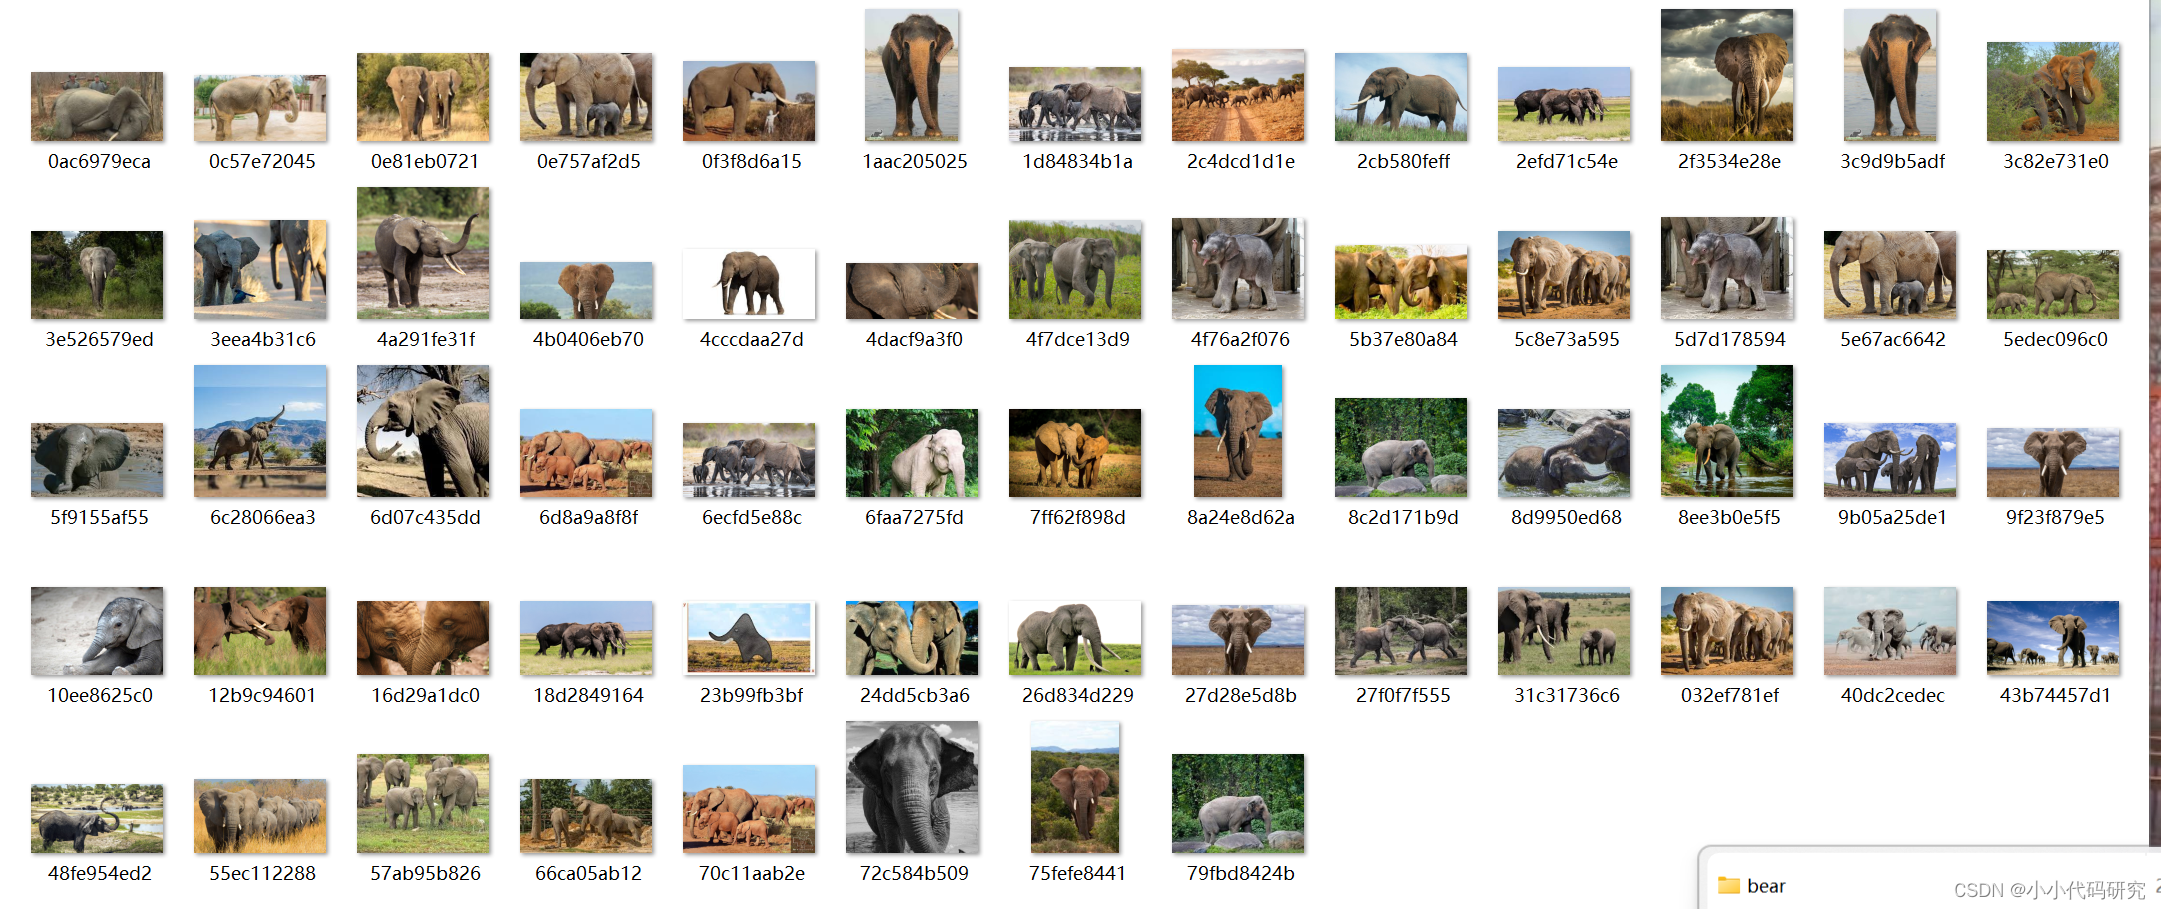2161x909 pixels.
Task: Select image 3e526579ed
Action: (97, 275)
